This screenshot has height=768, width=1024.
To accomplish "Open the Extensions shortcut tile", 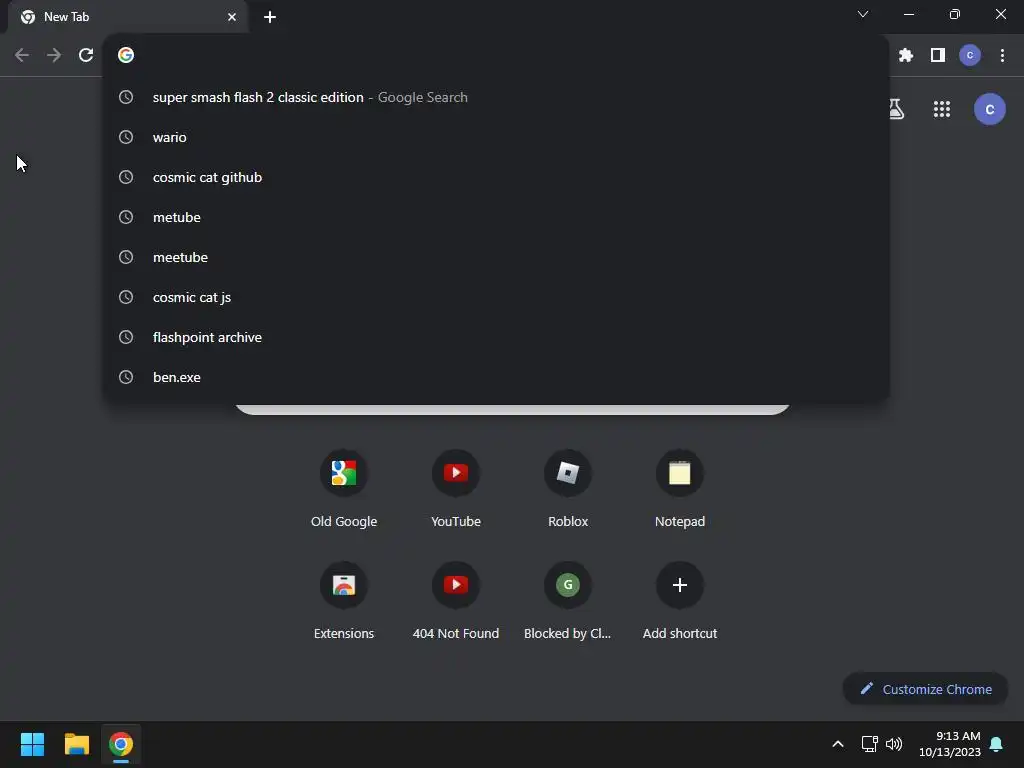I will pos(344,601).
